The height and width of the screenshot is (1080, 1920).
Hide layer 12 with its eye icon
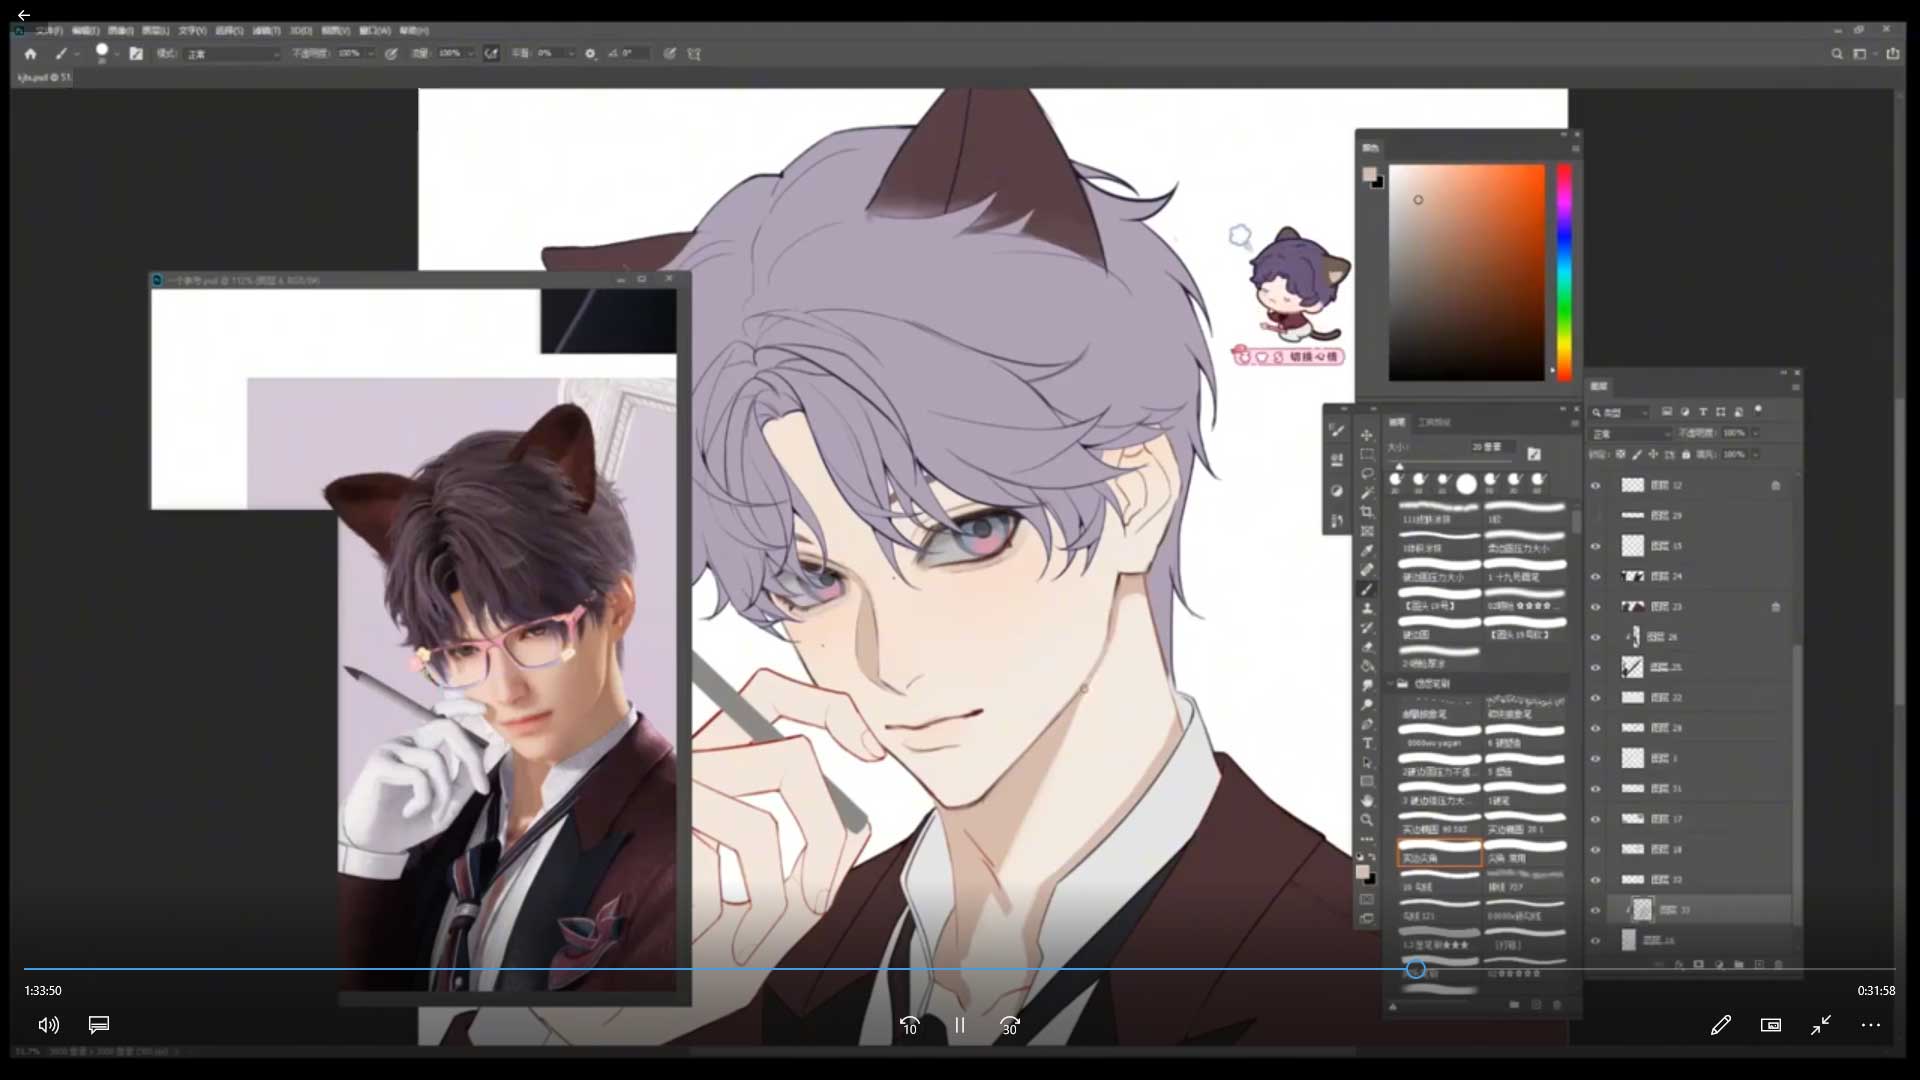tap(1595, 485)
